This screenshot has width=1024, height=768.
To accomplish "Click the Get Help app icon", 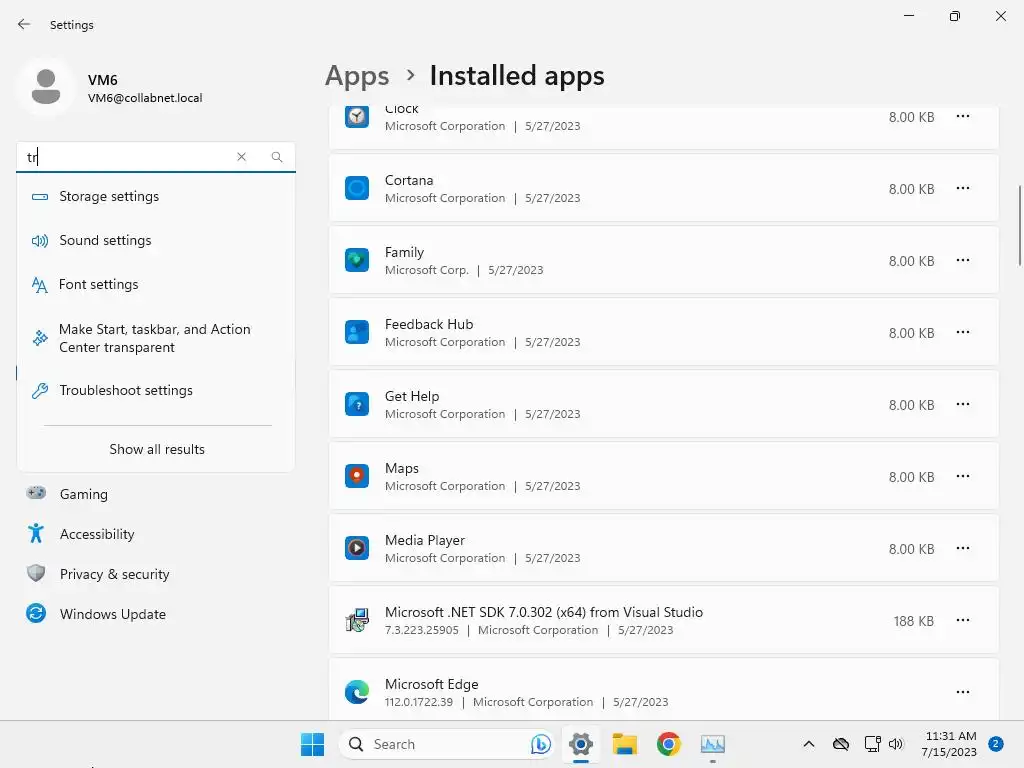I will (x=357, y=404).
